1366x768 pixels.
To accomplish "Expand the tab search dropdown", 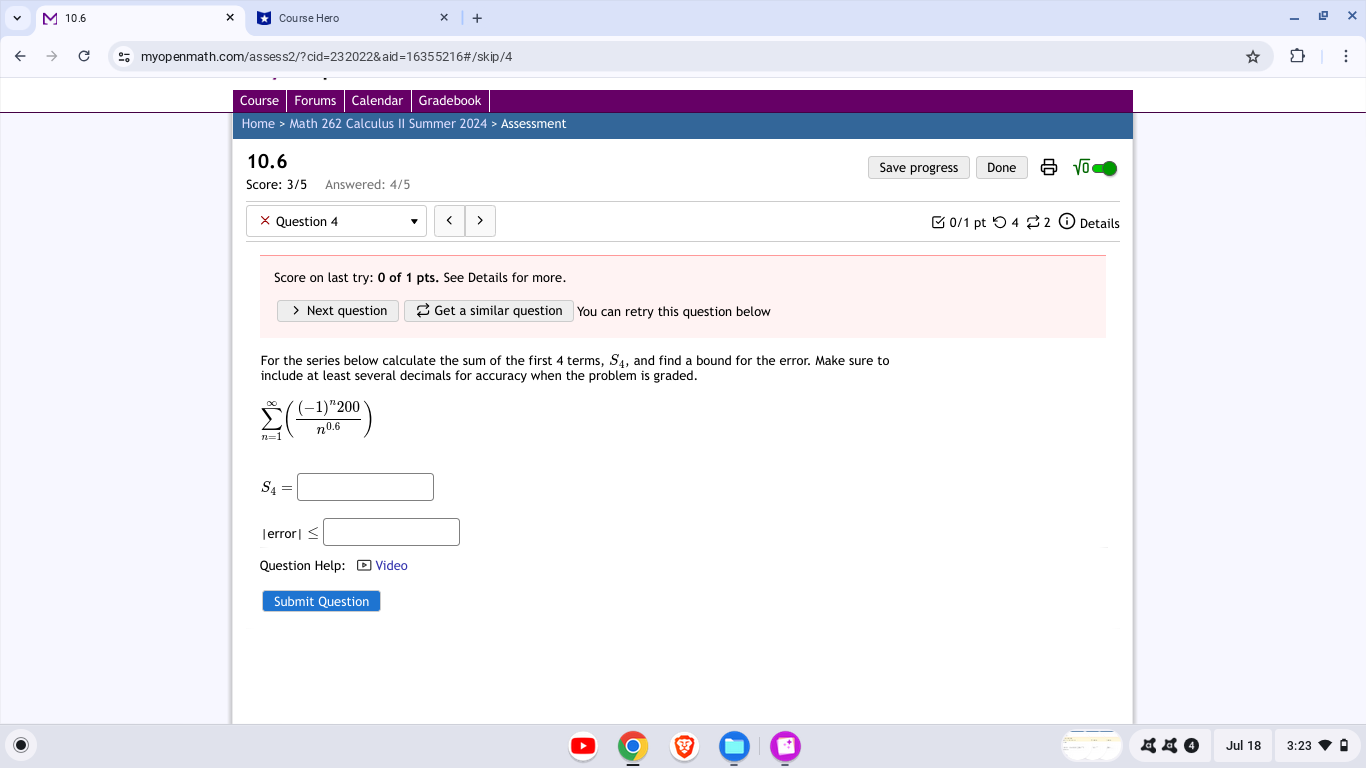I will pos(17,18).
